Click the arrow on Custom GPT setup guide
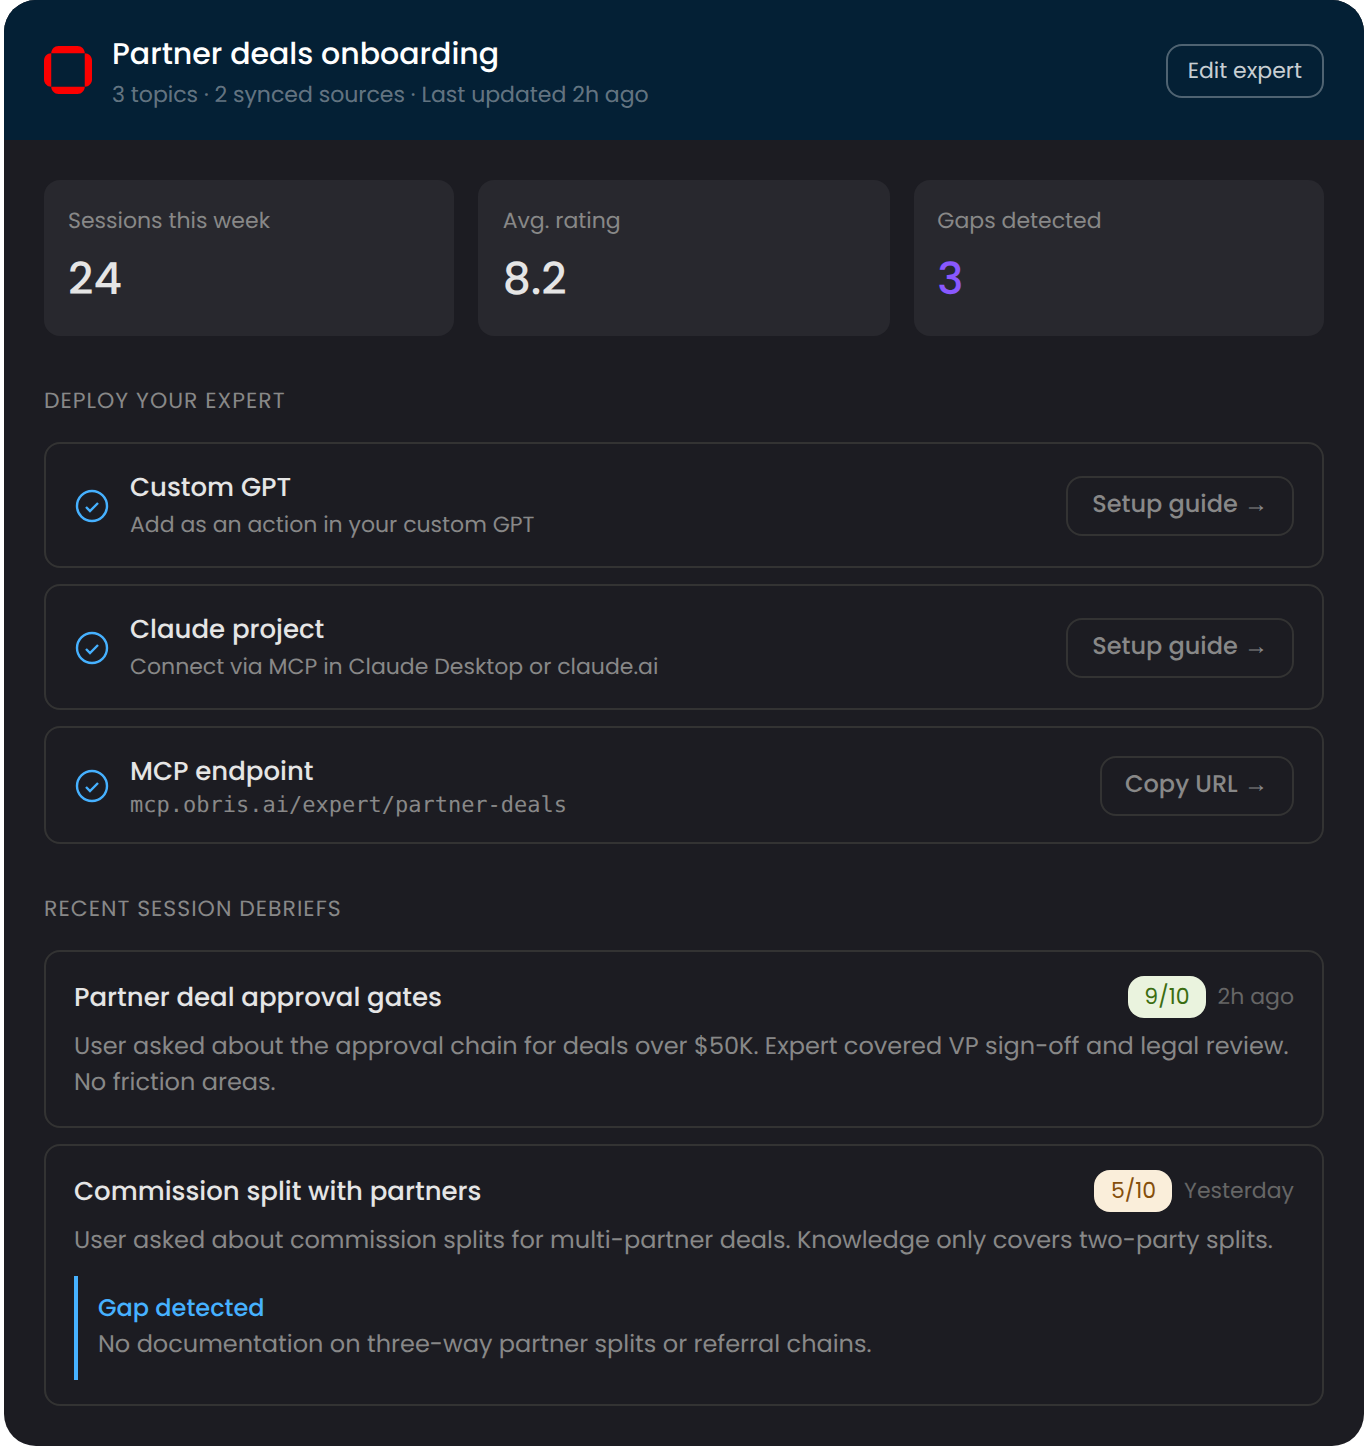Image resolution: width=1368 pixels, height=1454 pixels. pyautogui.click(x=1257, y=506)
